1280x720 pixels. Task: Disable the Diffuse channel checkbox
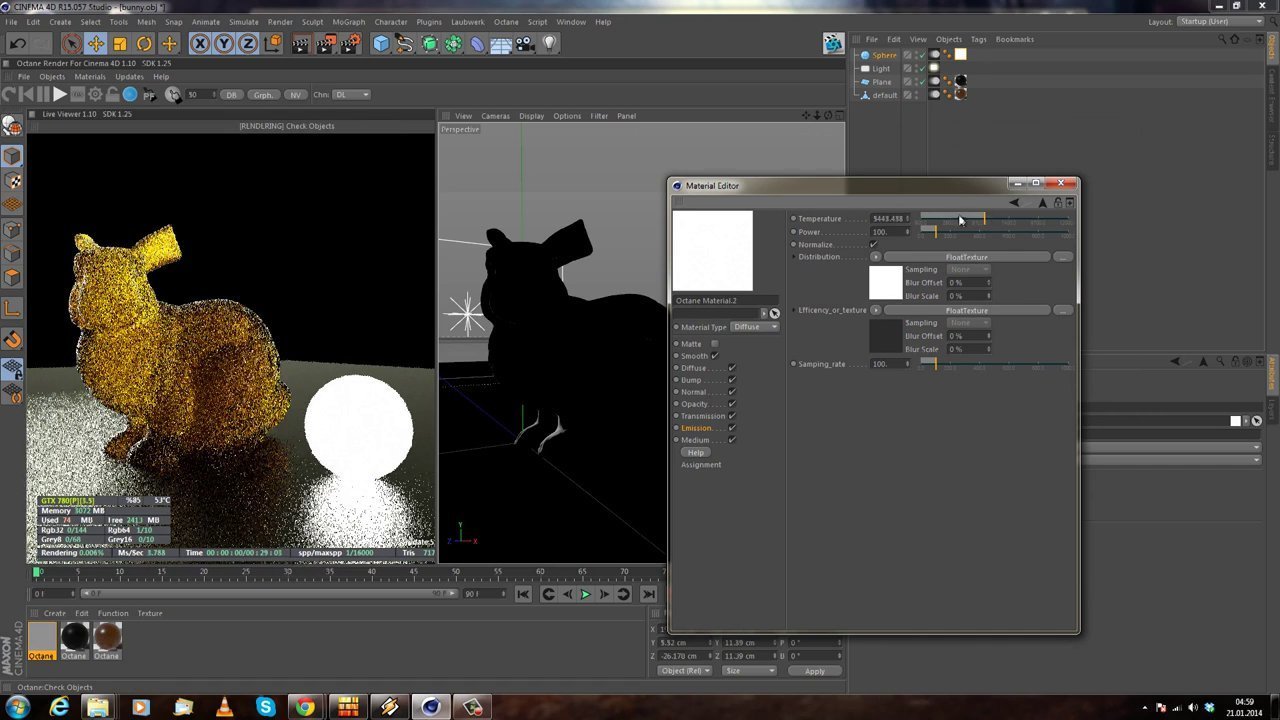(732, 368)
